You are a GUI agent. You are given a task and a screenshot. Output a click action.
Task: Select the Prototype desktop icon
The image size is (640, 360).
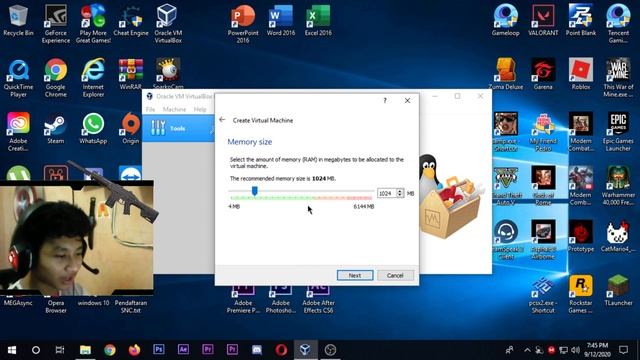click(580, 236)
